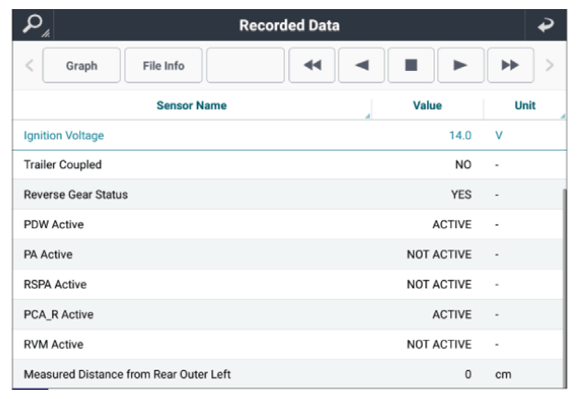577x399 pixels.
Task: Click the vertical scrollbar of sensor list
Action: click(564, 287)
